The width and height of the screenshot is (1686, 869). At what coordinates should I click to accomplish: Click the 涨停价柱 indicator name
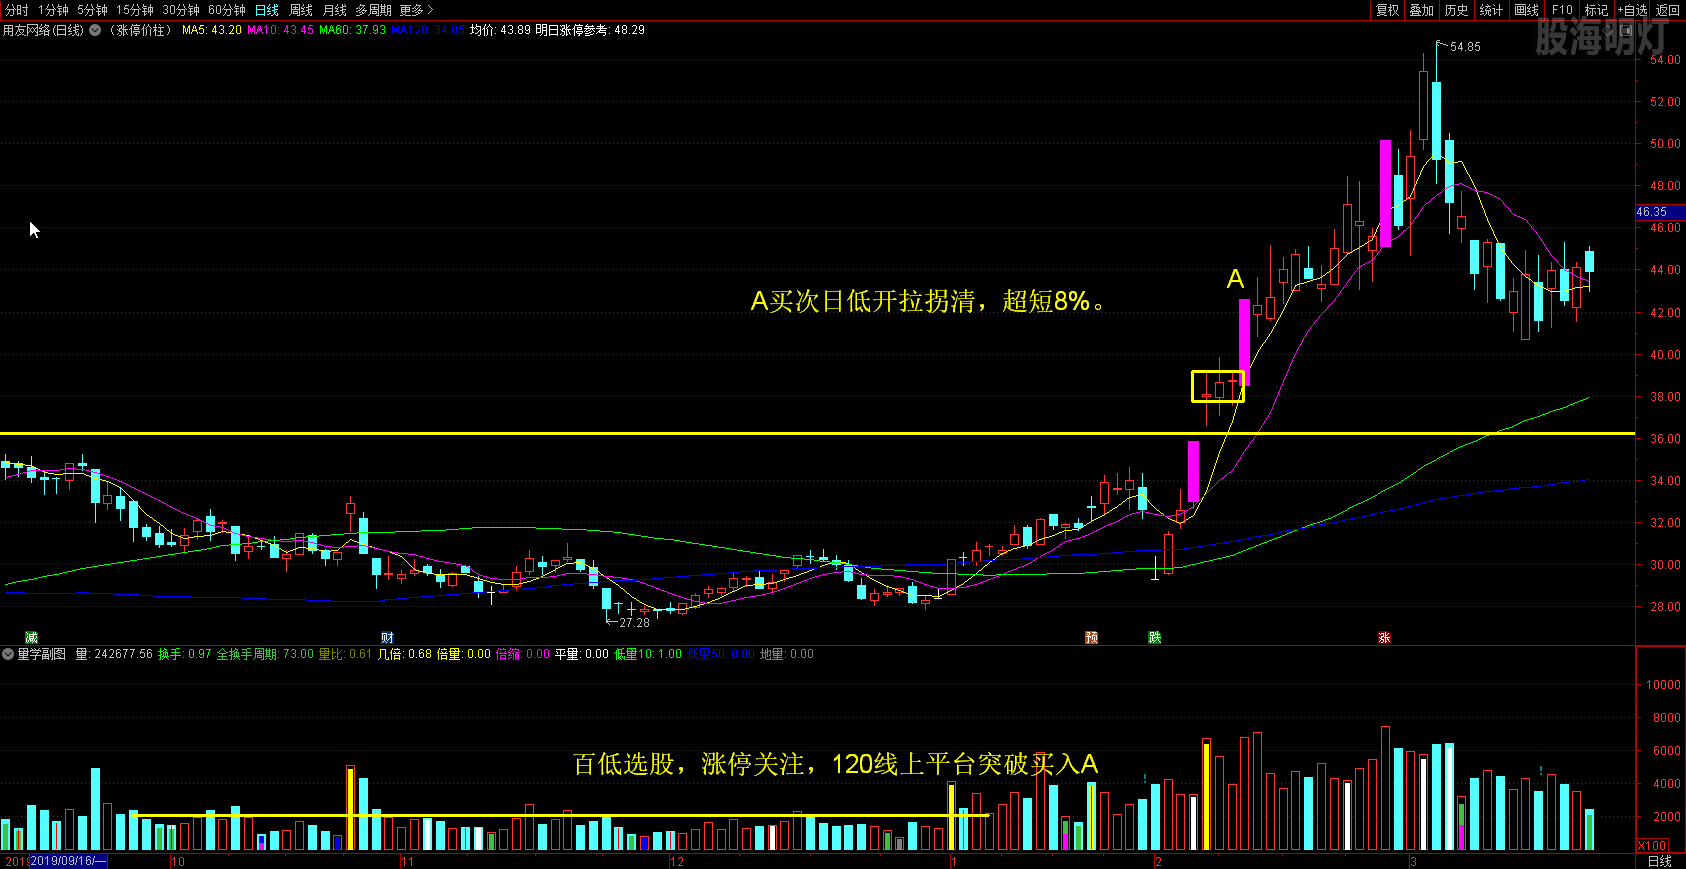(140, 30)
